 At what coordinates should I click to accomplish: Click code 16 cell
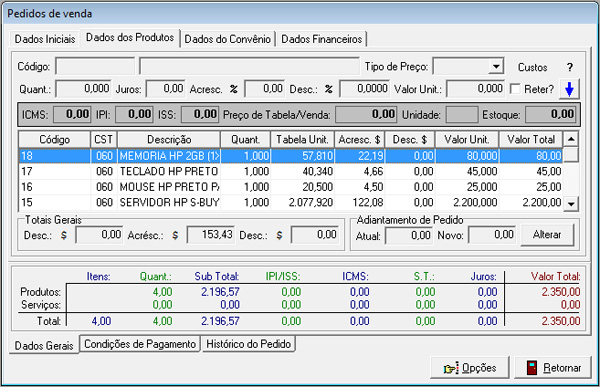coord(54,187)
